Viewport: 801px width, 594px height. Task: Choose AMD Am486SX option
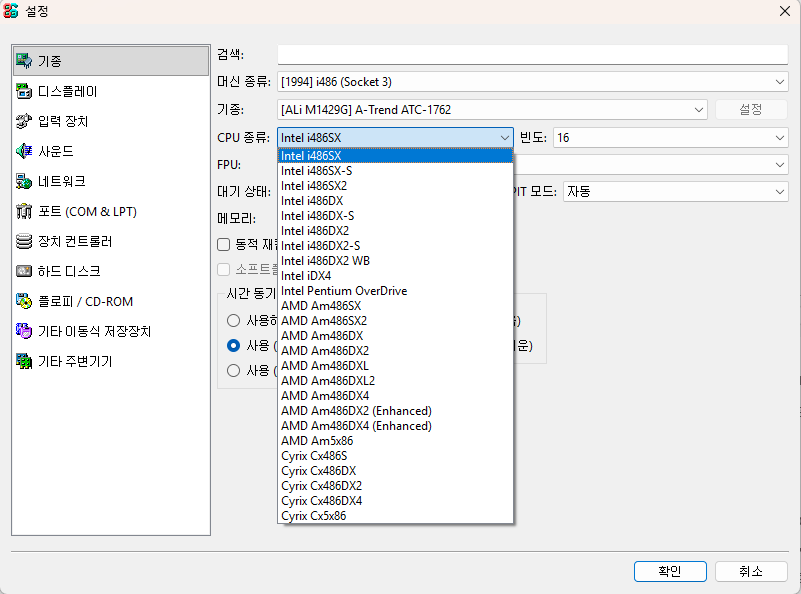point(395,306)
